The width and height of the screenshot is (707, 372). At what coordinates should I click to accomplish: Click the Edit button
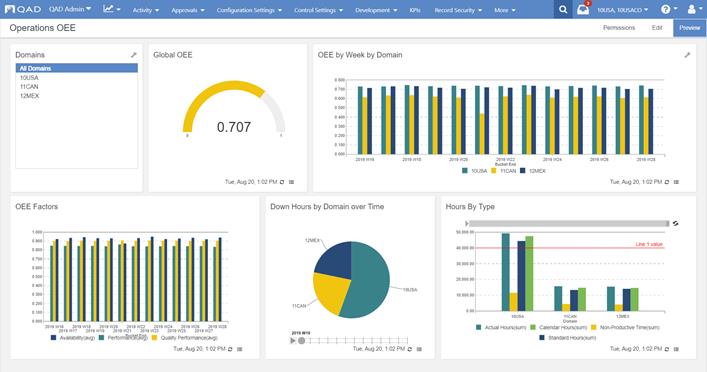657,28
